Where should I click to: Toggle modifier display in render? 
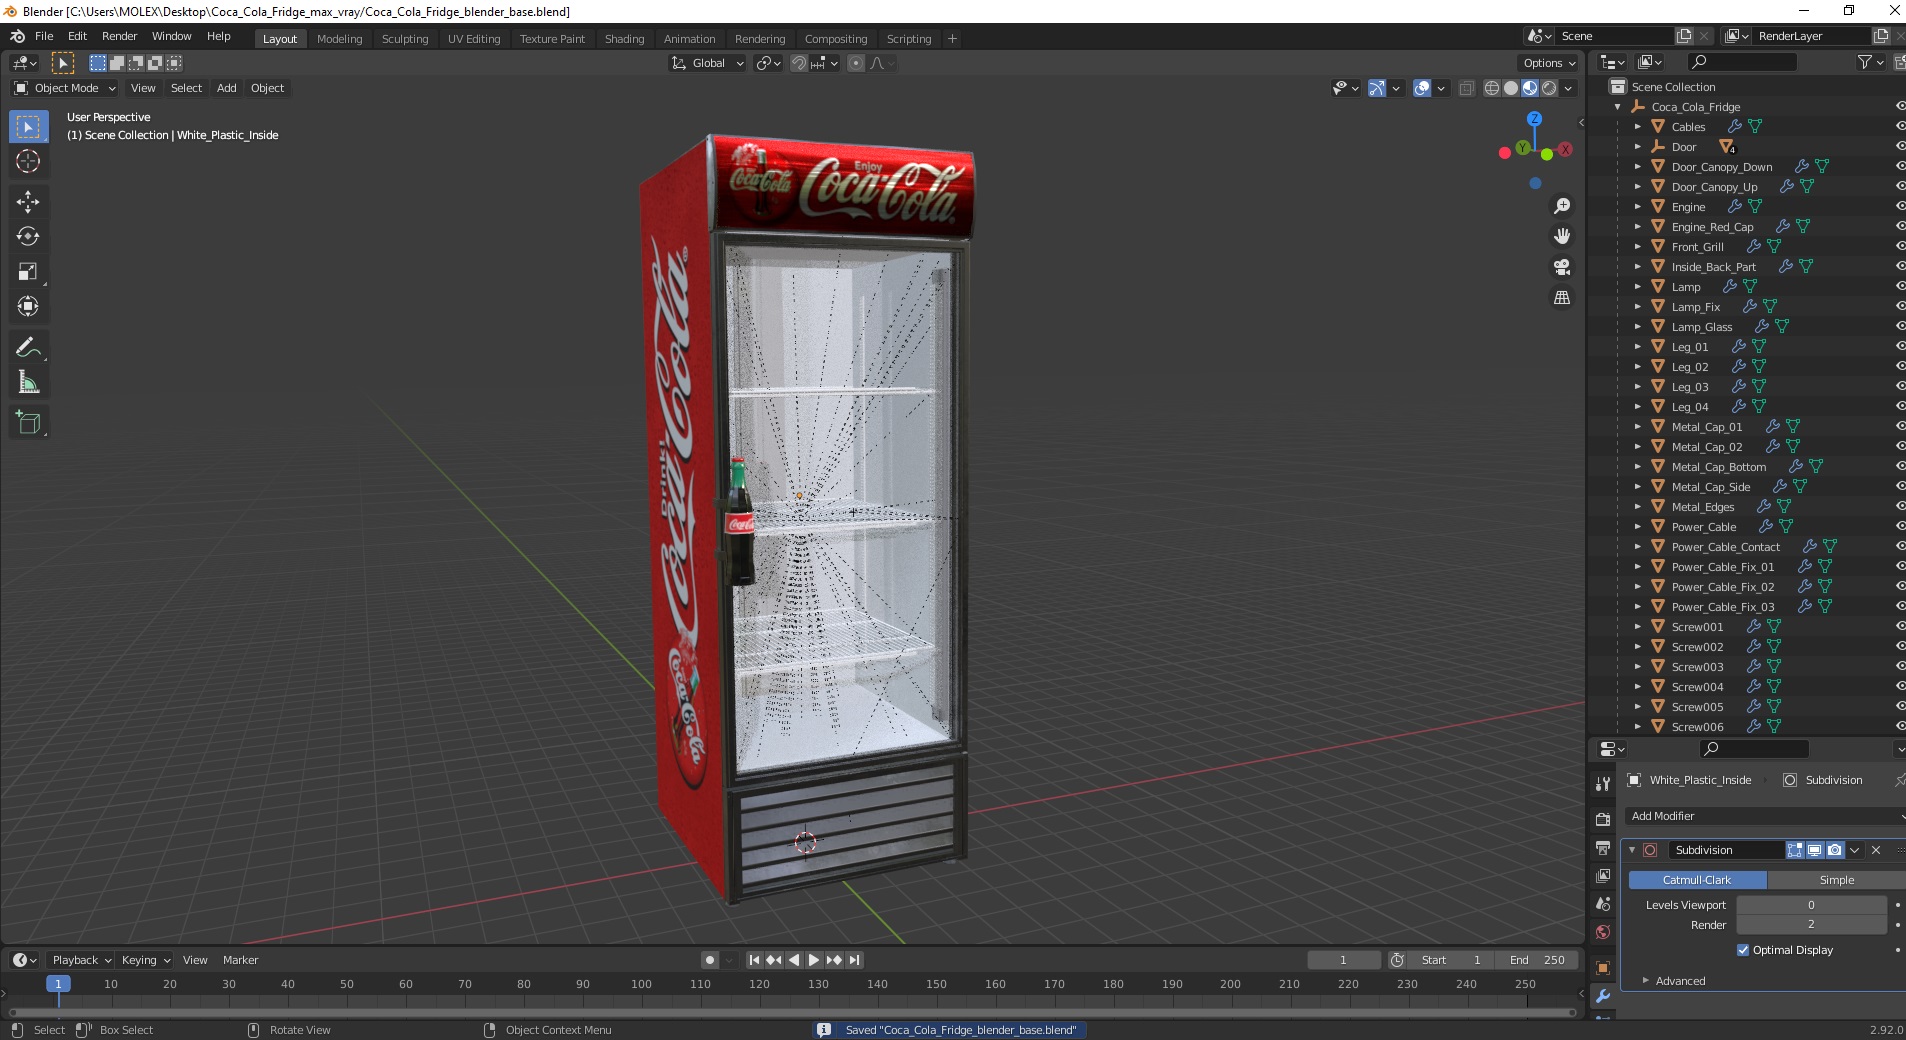point(1834,850)
